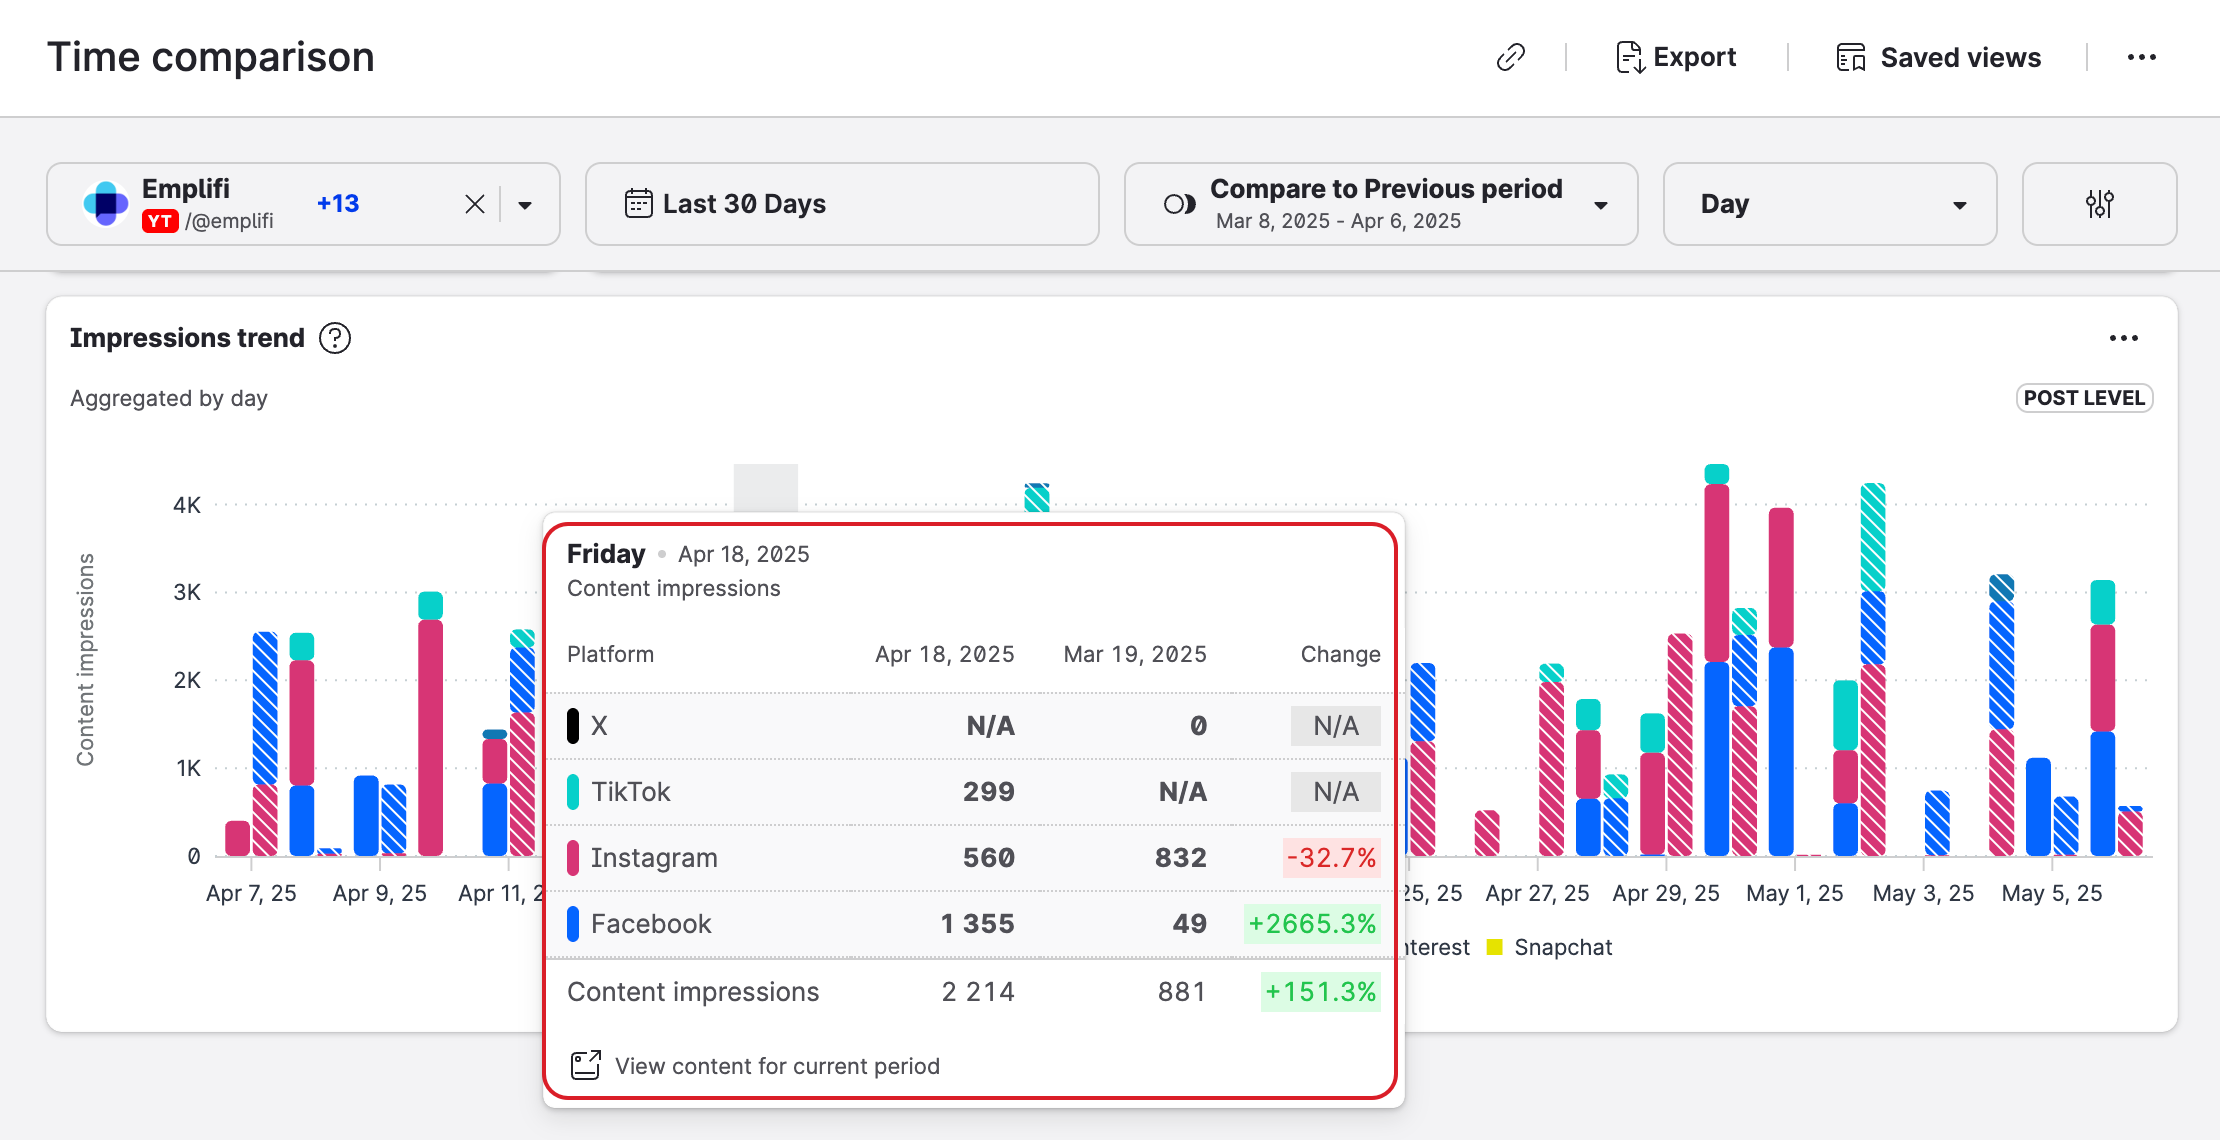Open the Impressions trend widget options menu
The height and width of the screenshot is (1140, 2220).
tap(2123, 339)
